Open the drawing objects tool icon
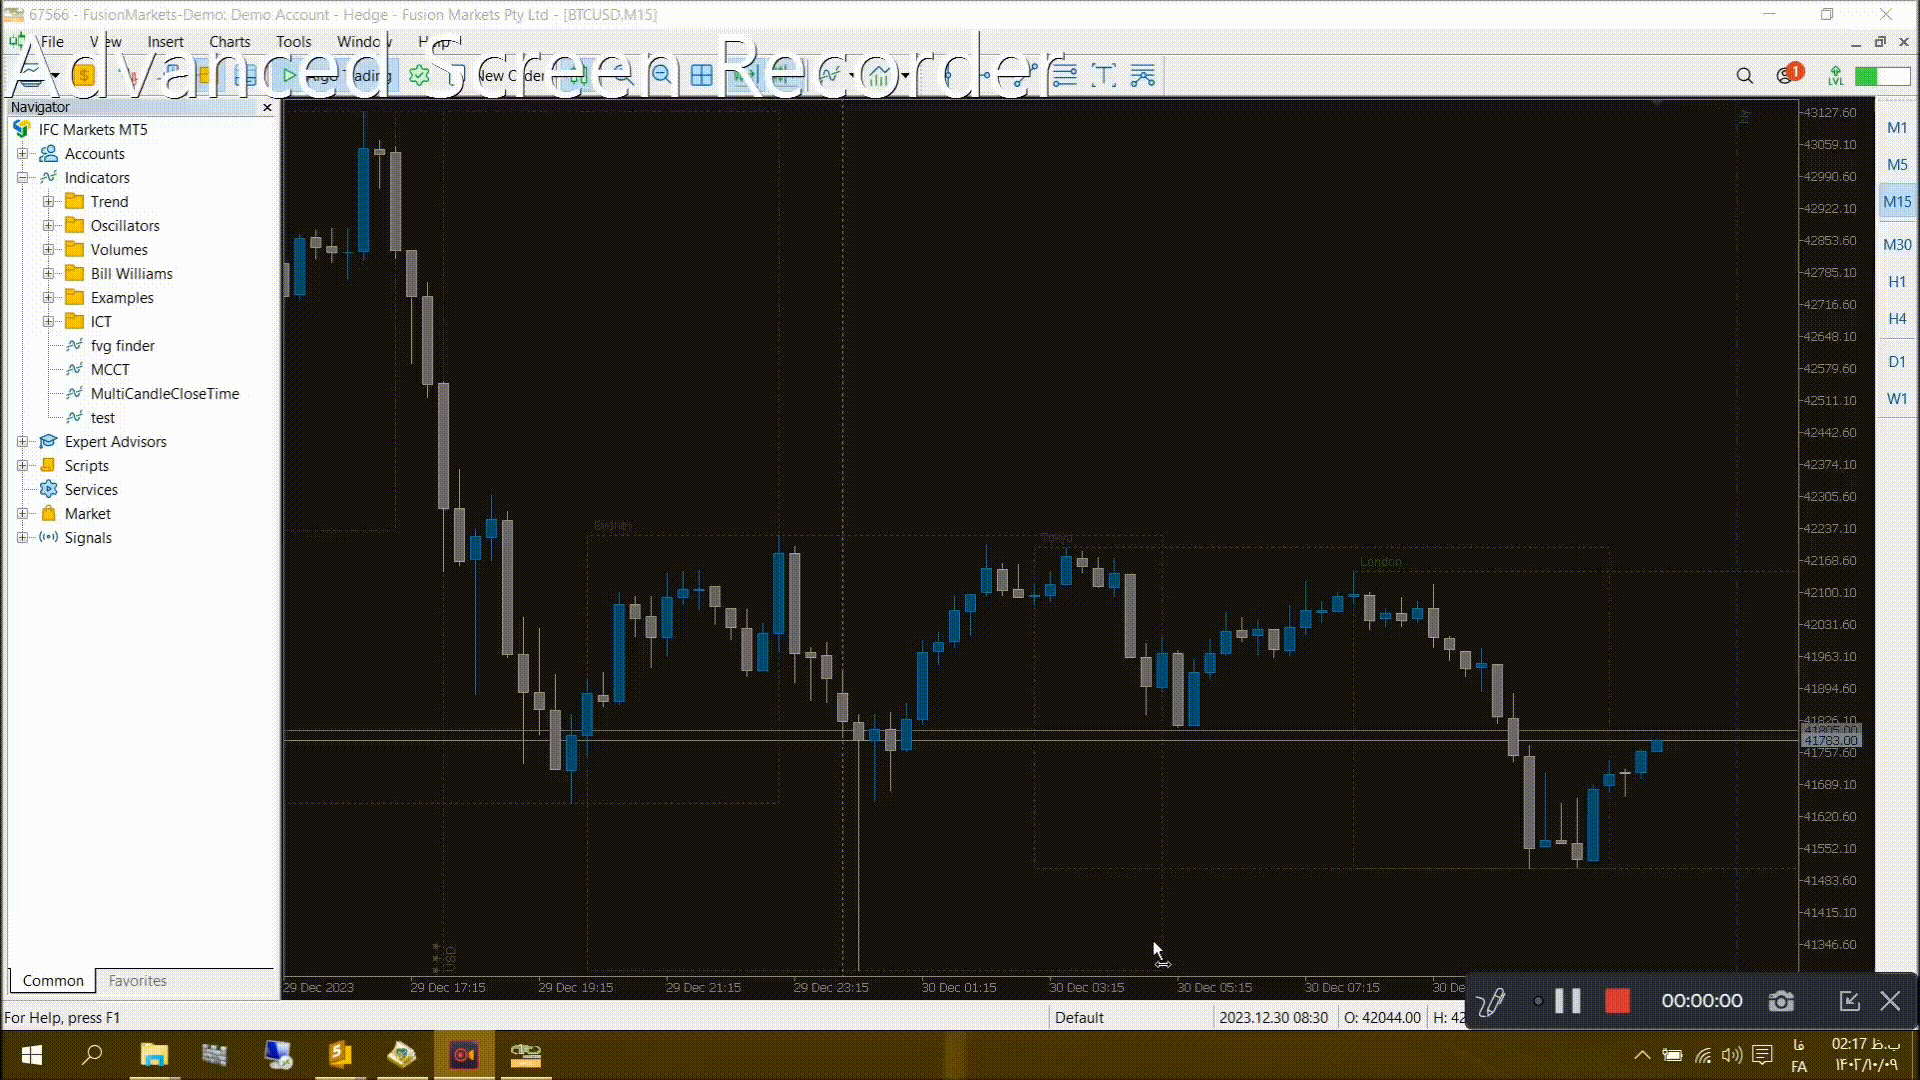 [x=1142, y=75]
